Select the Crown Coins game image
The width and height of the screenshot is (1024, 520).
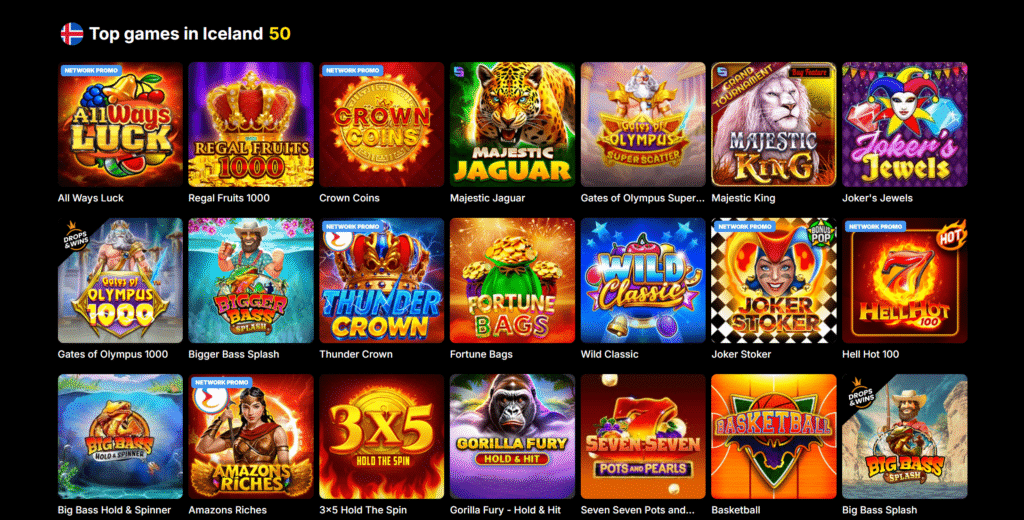coord(381,125)
